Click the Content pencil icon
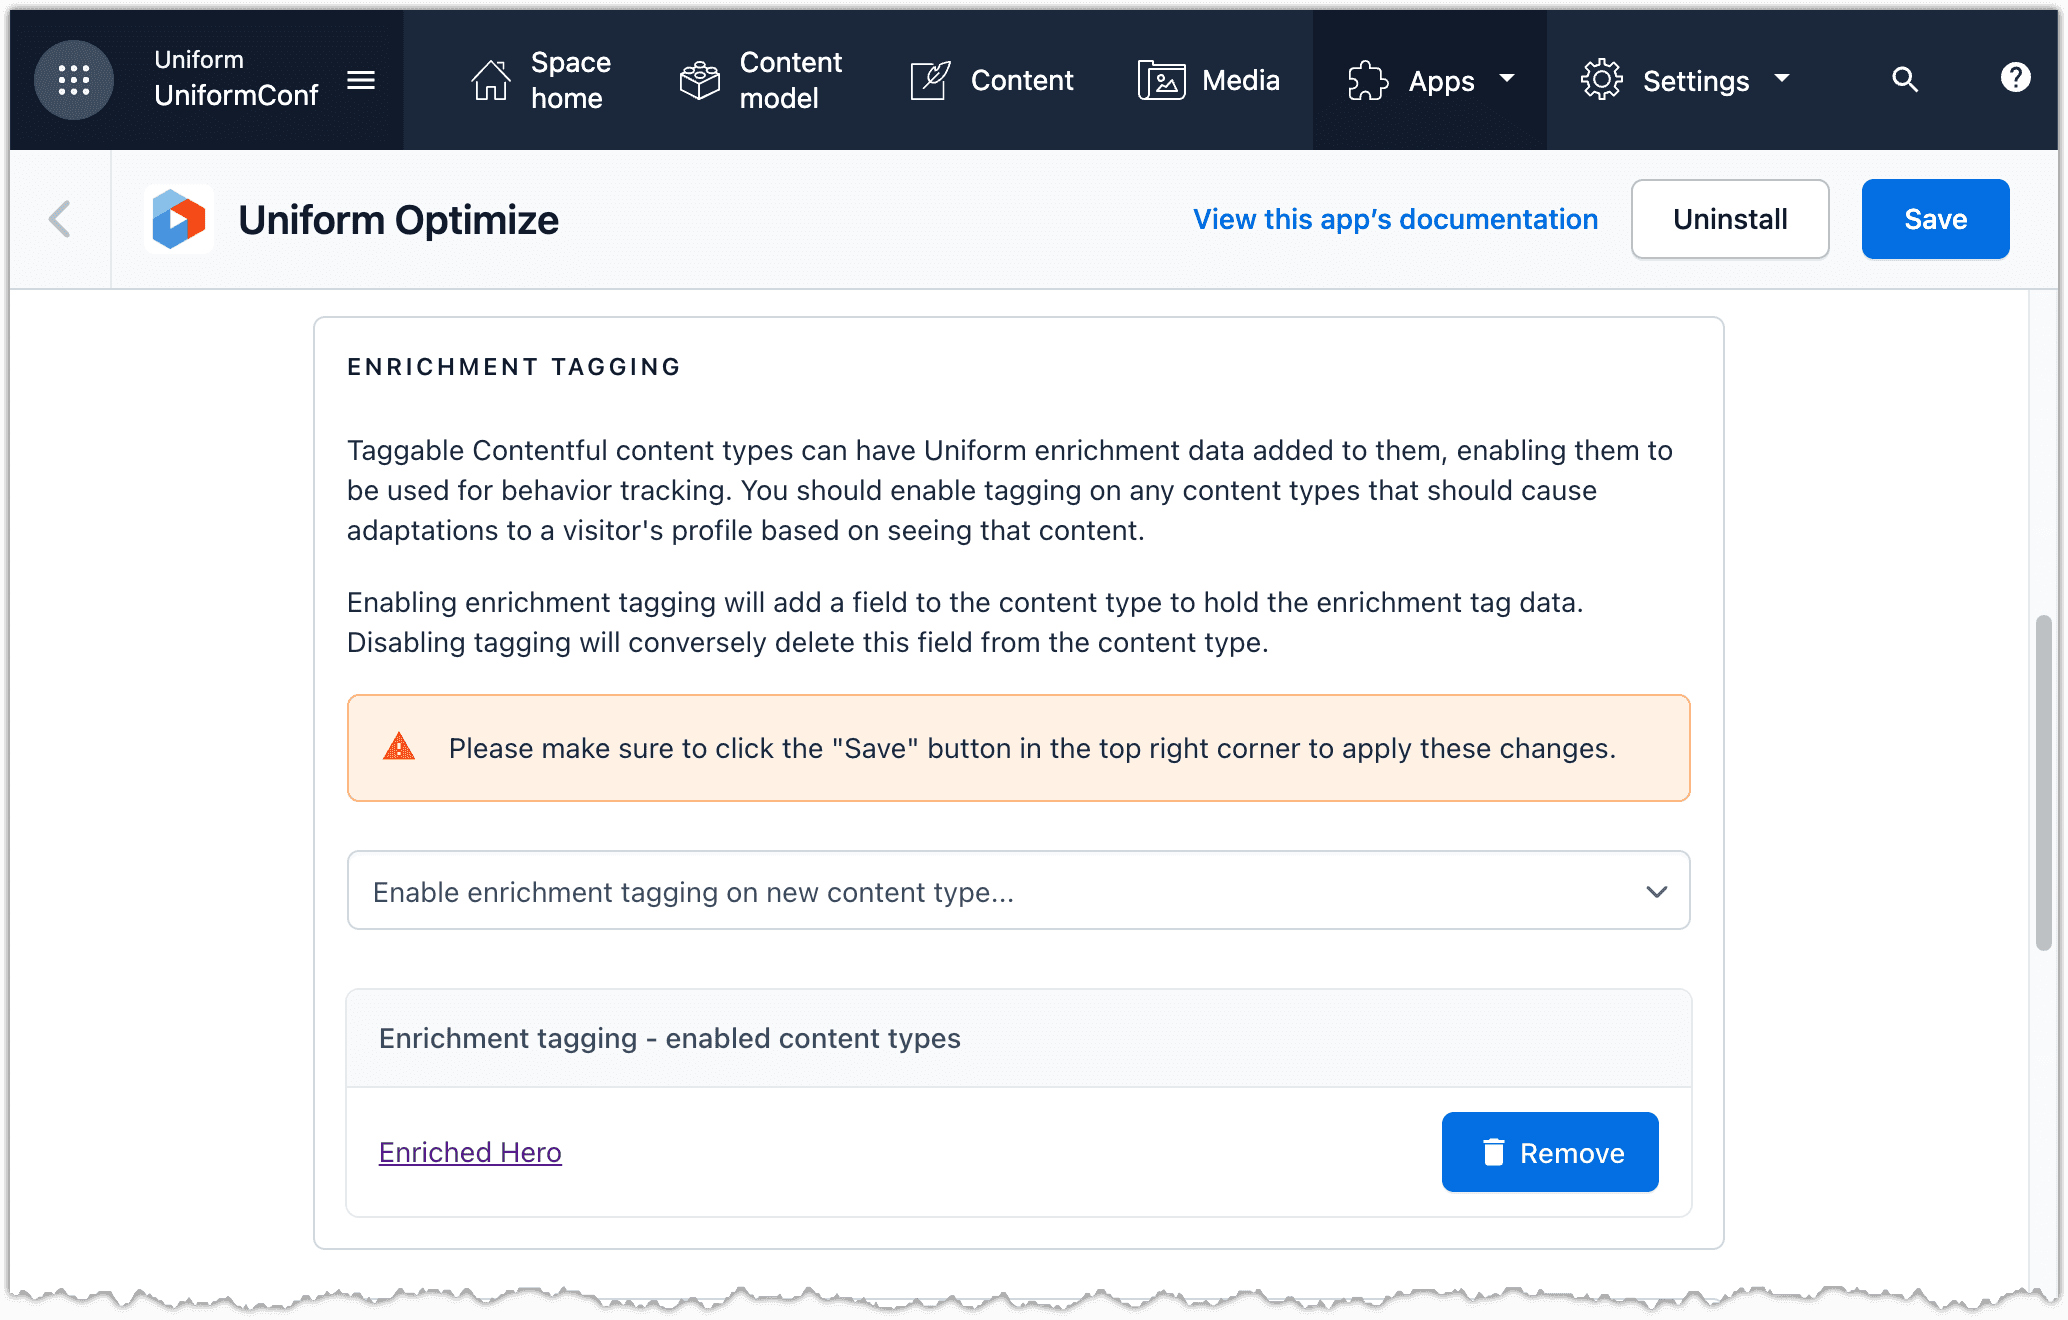The width and height of the screenshot is (2068, 1320). coord(929,80)
